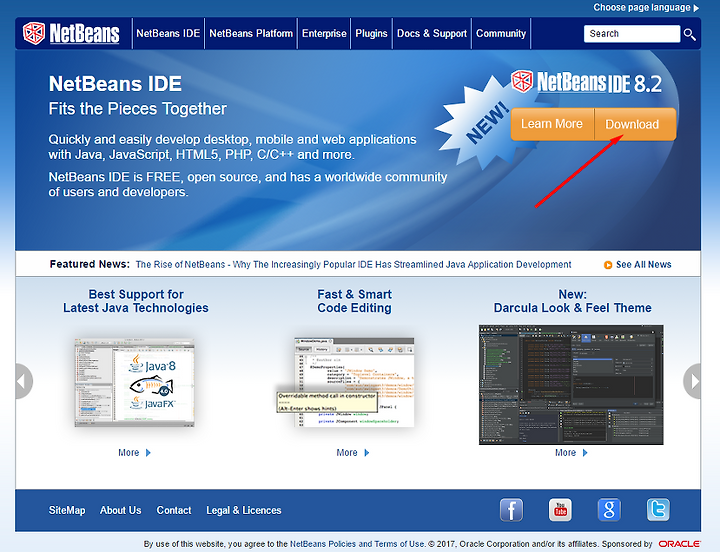Open the NetBeans IDE menu
Viewport: 720px width, 552px height.
[168, 34]
